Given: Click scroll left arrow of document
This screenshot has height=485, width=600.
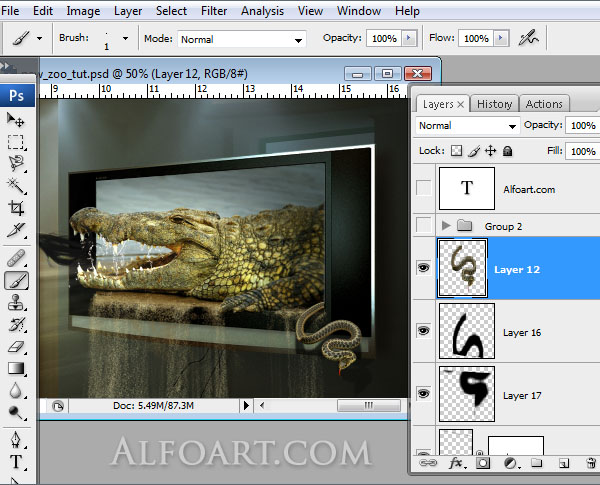Looking at the screenshot, I should [262, 405].
